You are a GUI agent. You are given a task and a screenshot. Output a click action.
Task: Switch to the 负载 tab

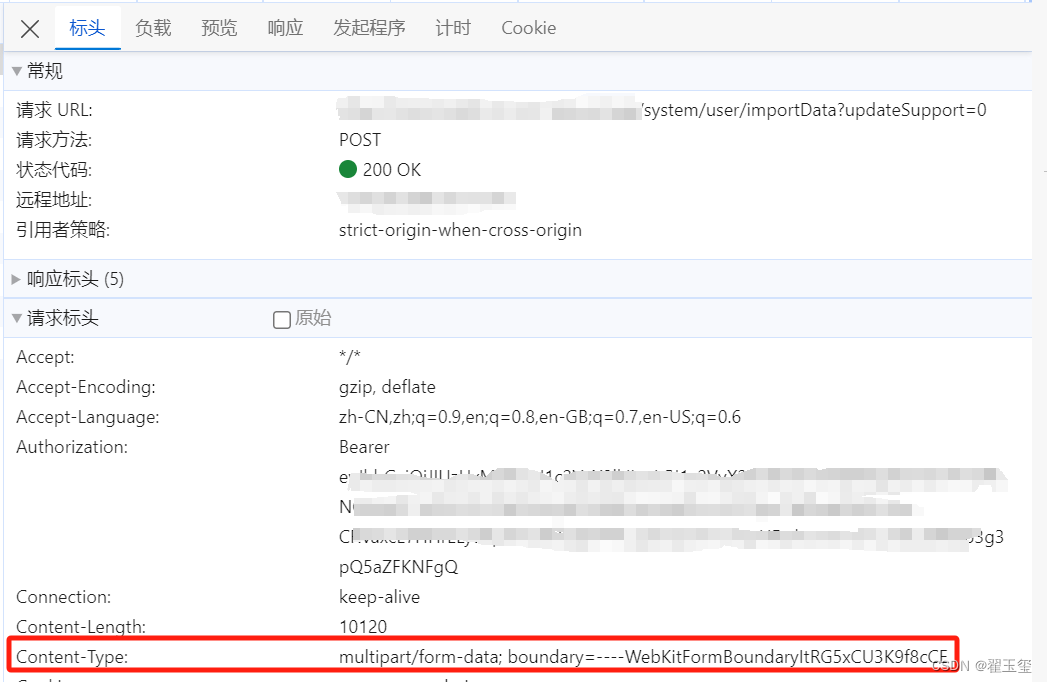[x=152, y=28]
